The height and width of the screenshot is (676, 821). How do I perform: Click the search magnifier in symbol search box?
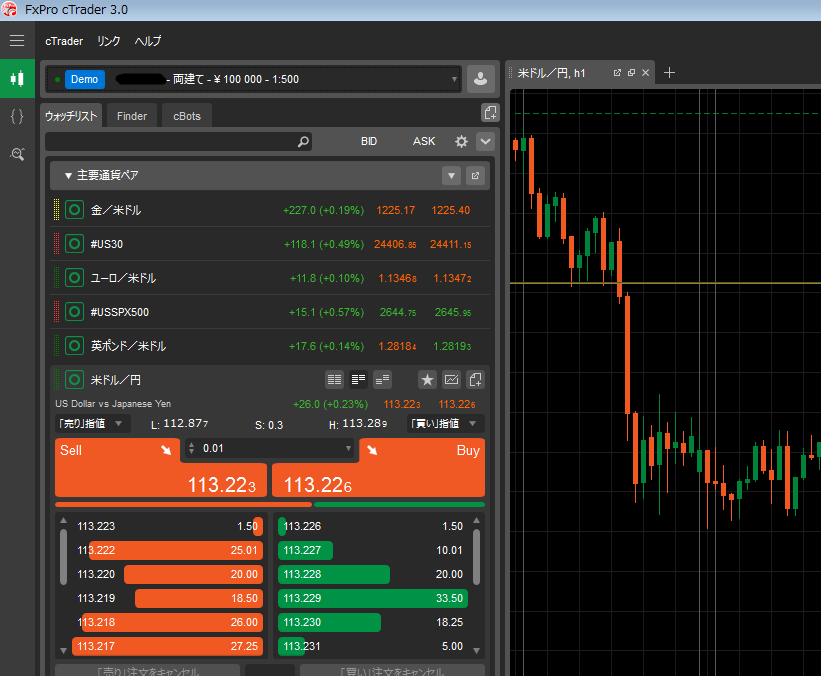(303, 141)
